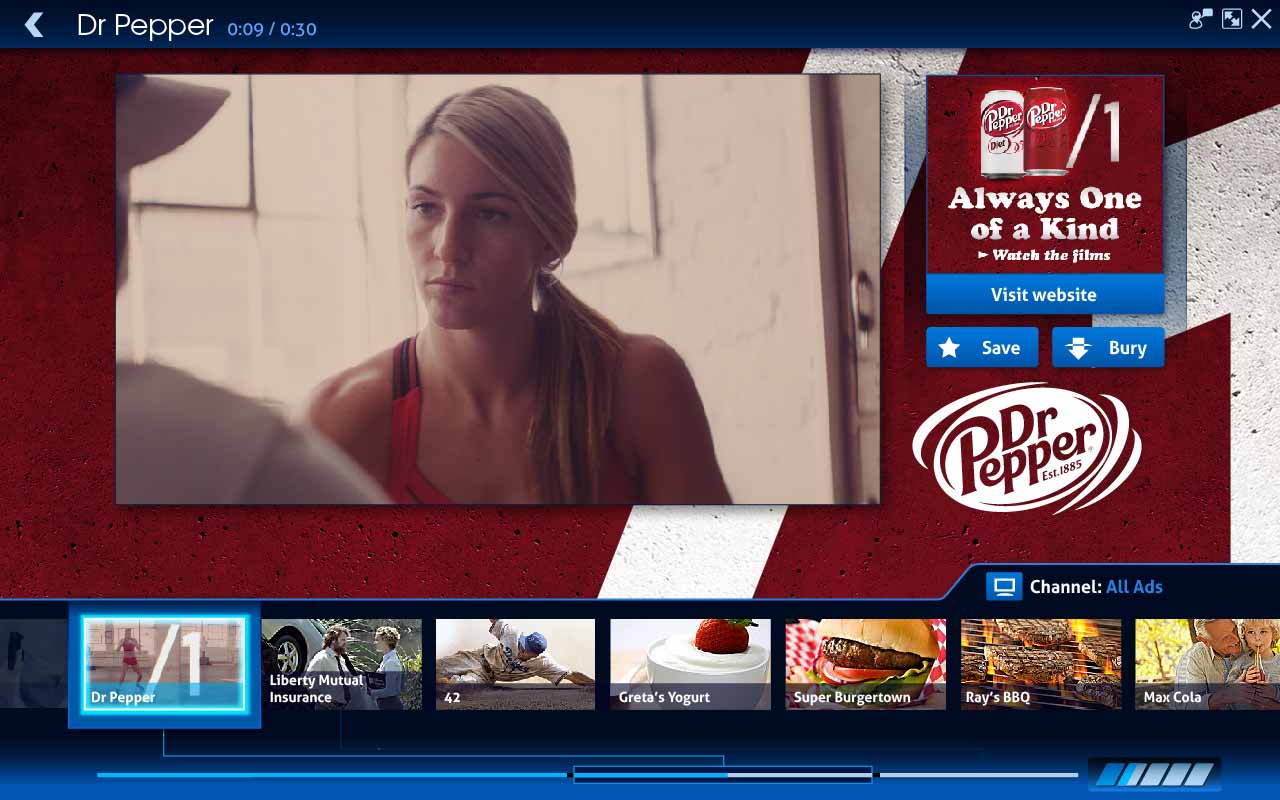
Task: Open the user chat icon in top bar
Action: pos(1200,19)
